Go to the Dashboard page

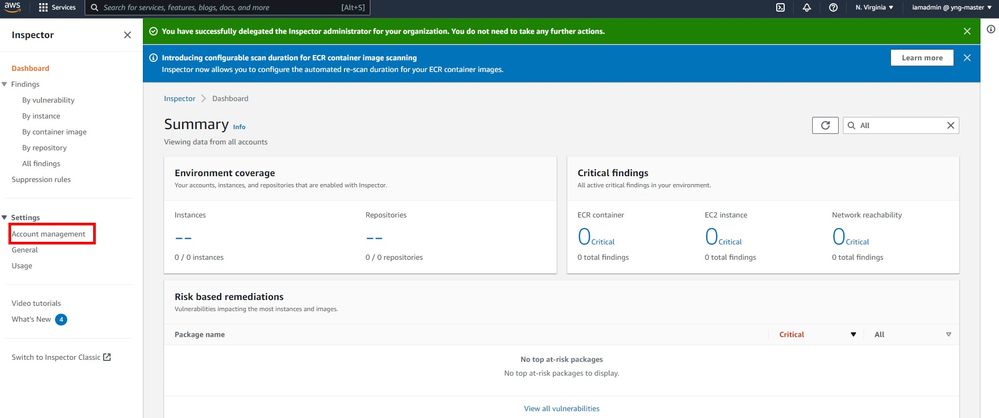tap(30, 68)
